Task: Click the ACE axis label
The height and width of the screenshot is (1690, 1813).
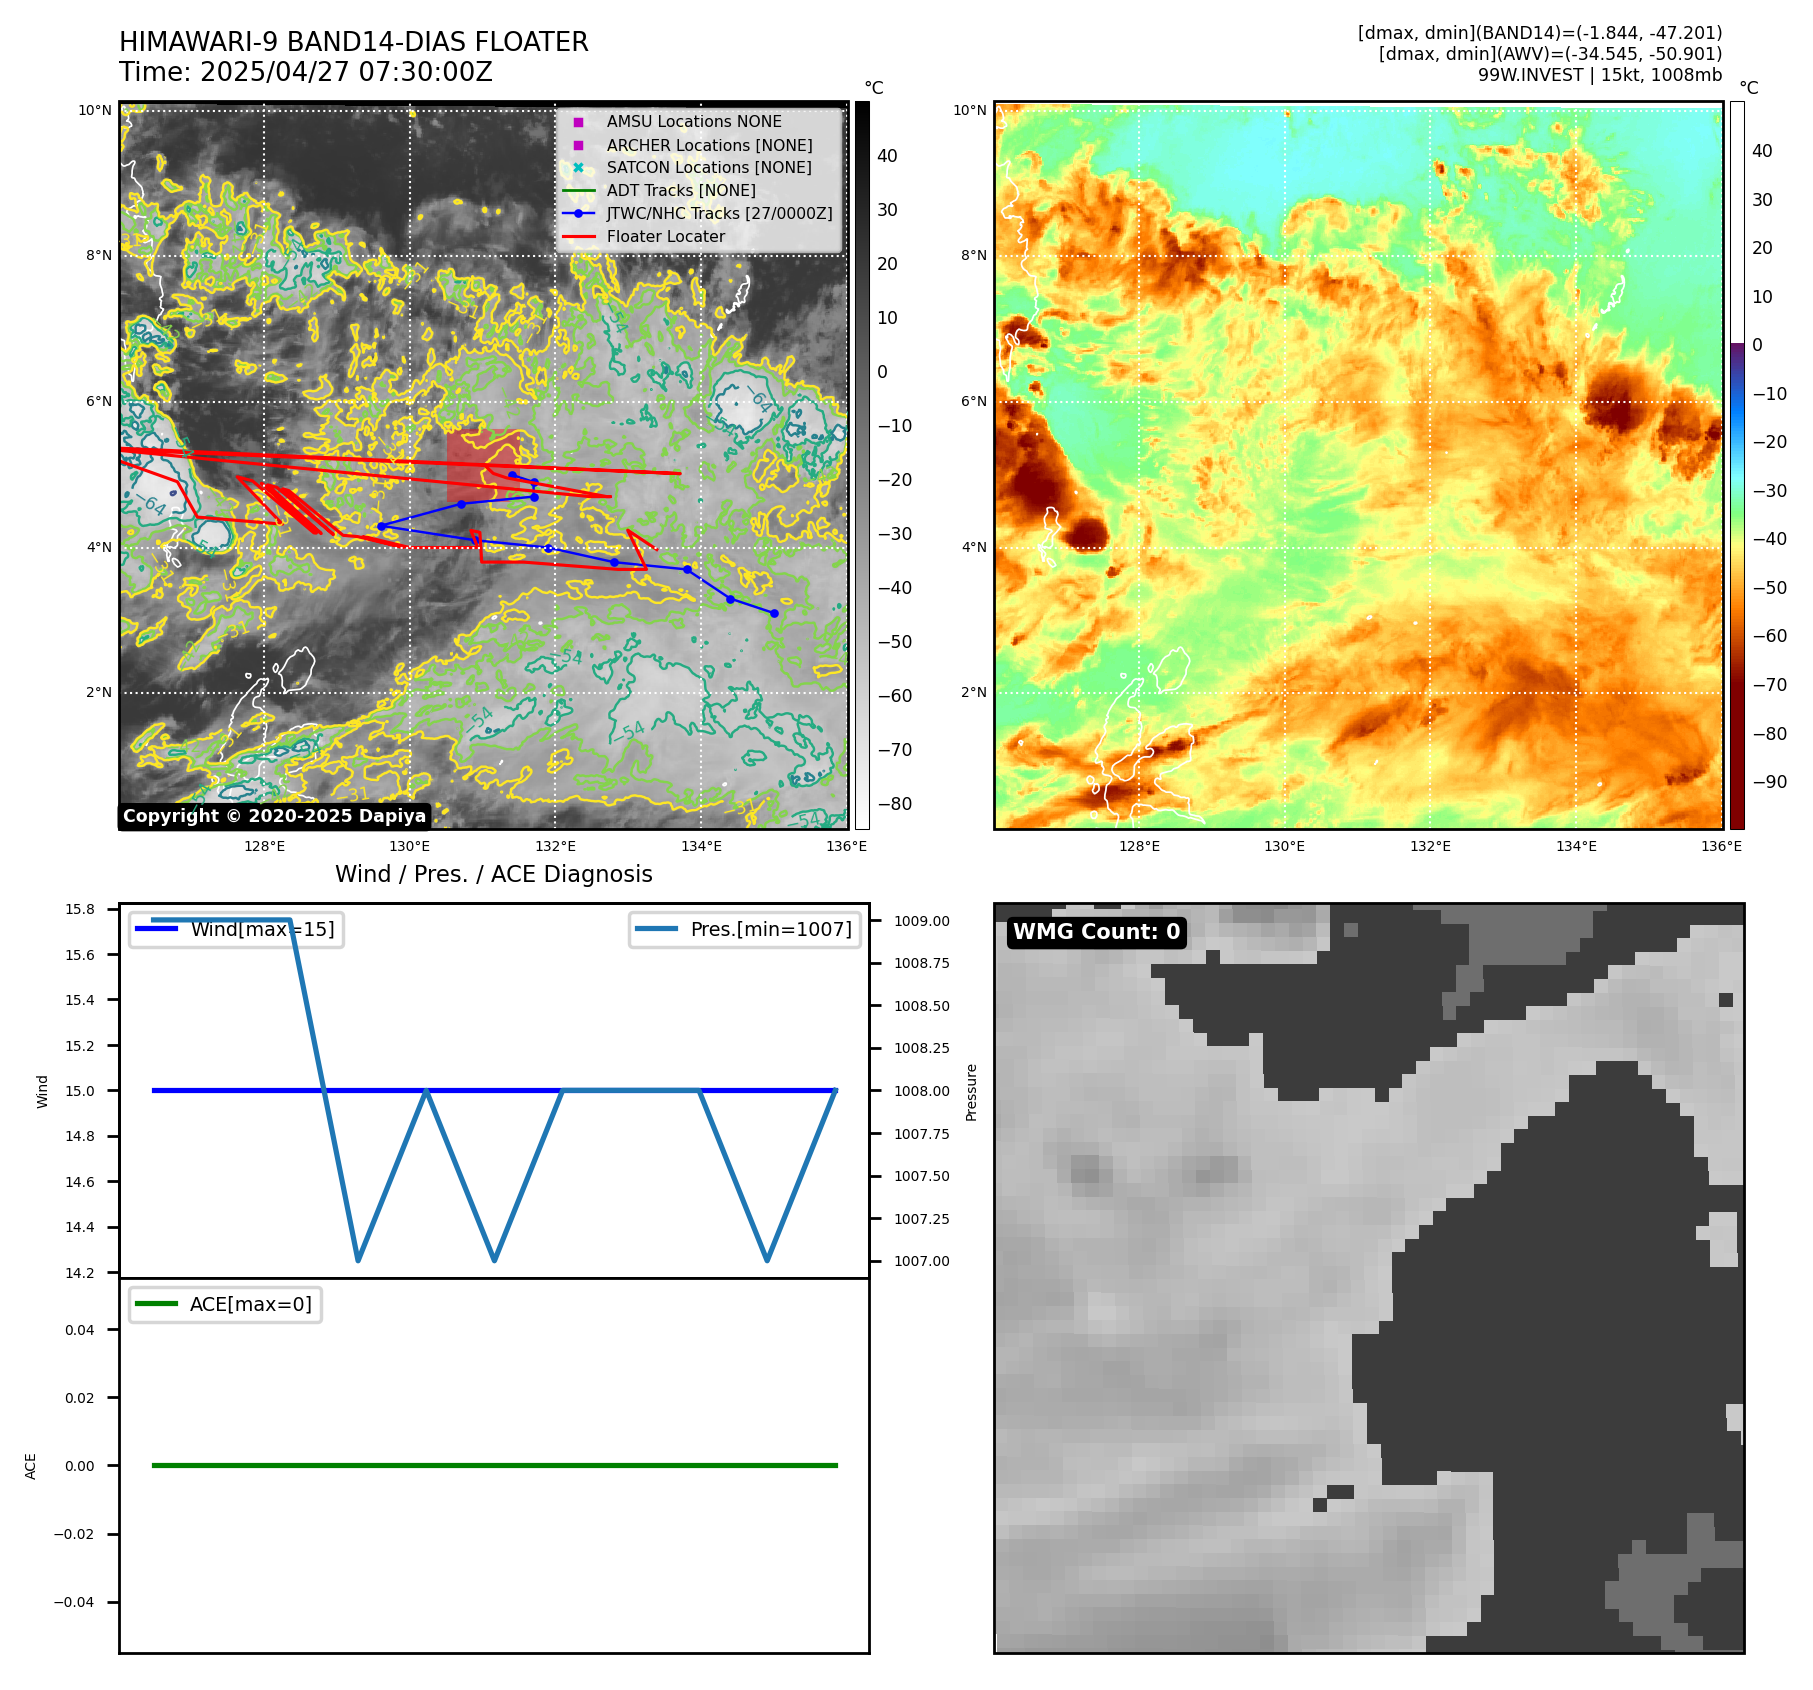Action: tap(31, 1466)
